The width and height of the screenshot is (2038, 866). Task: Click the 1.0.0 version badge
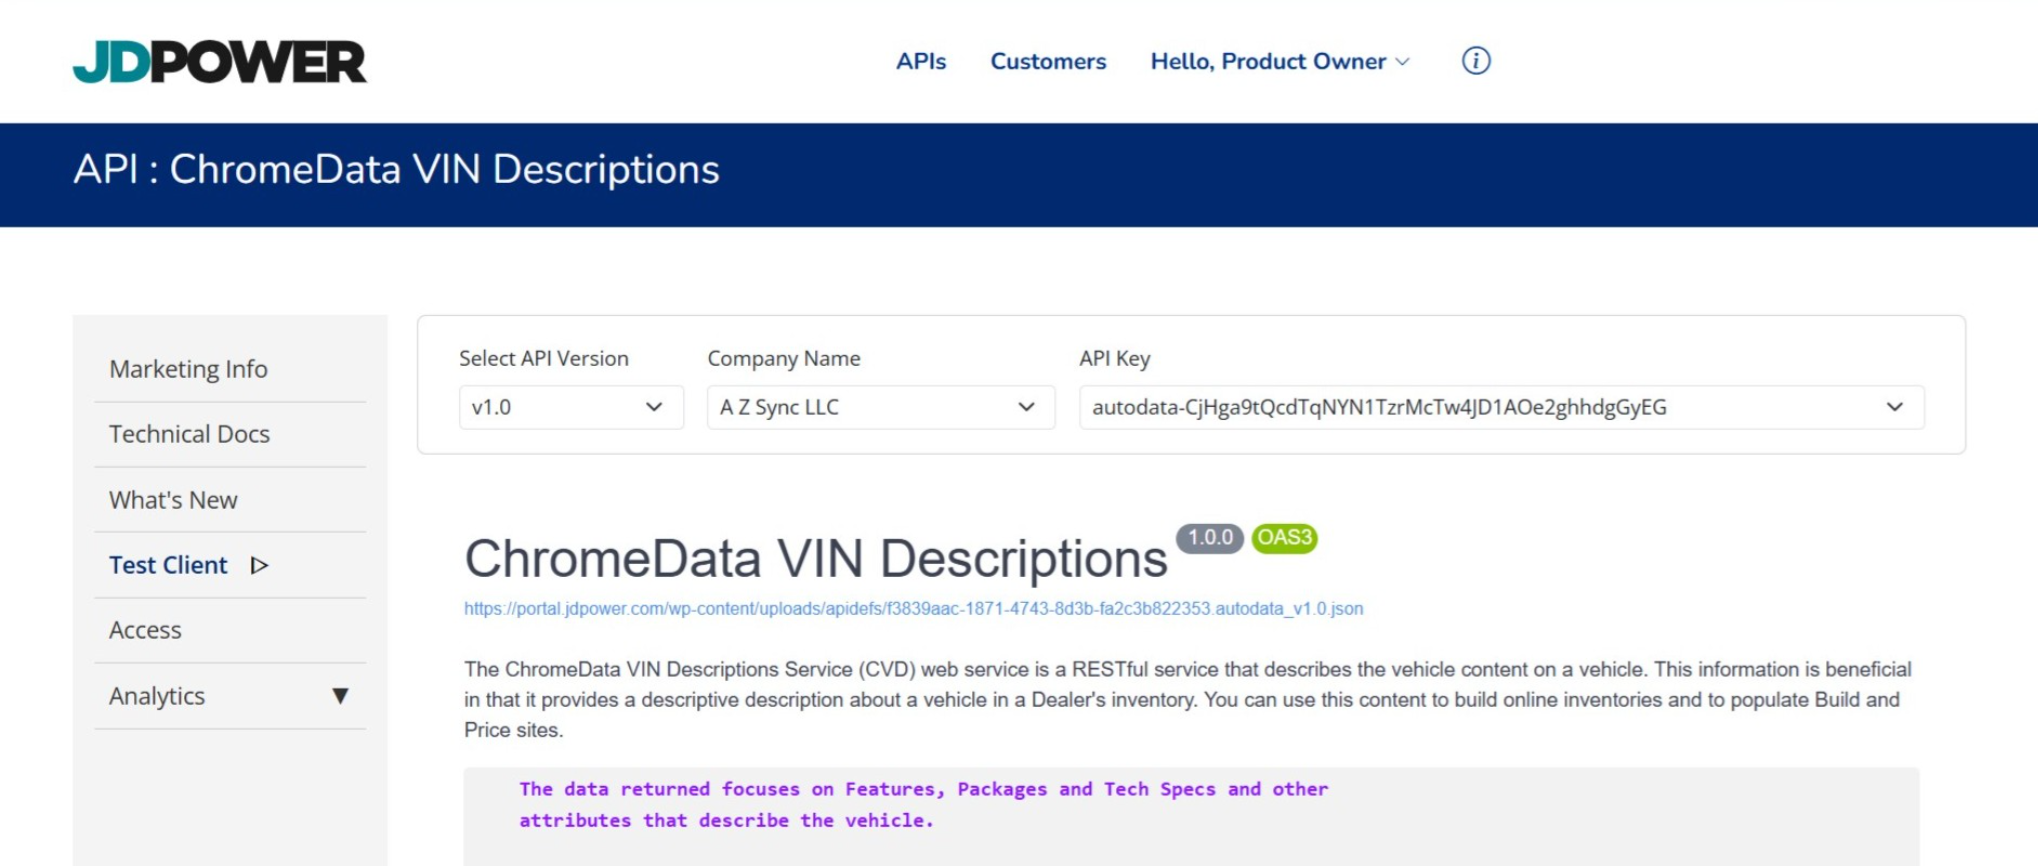point(1210,538)
